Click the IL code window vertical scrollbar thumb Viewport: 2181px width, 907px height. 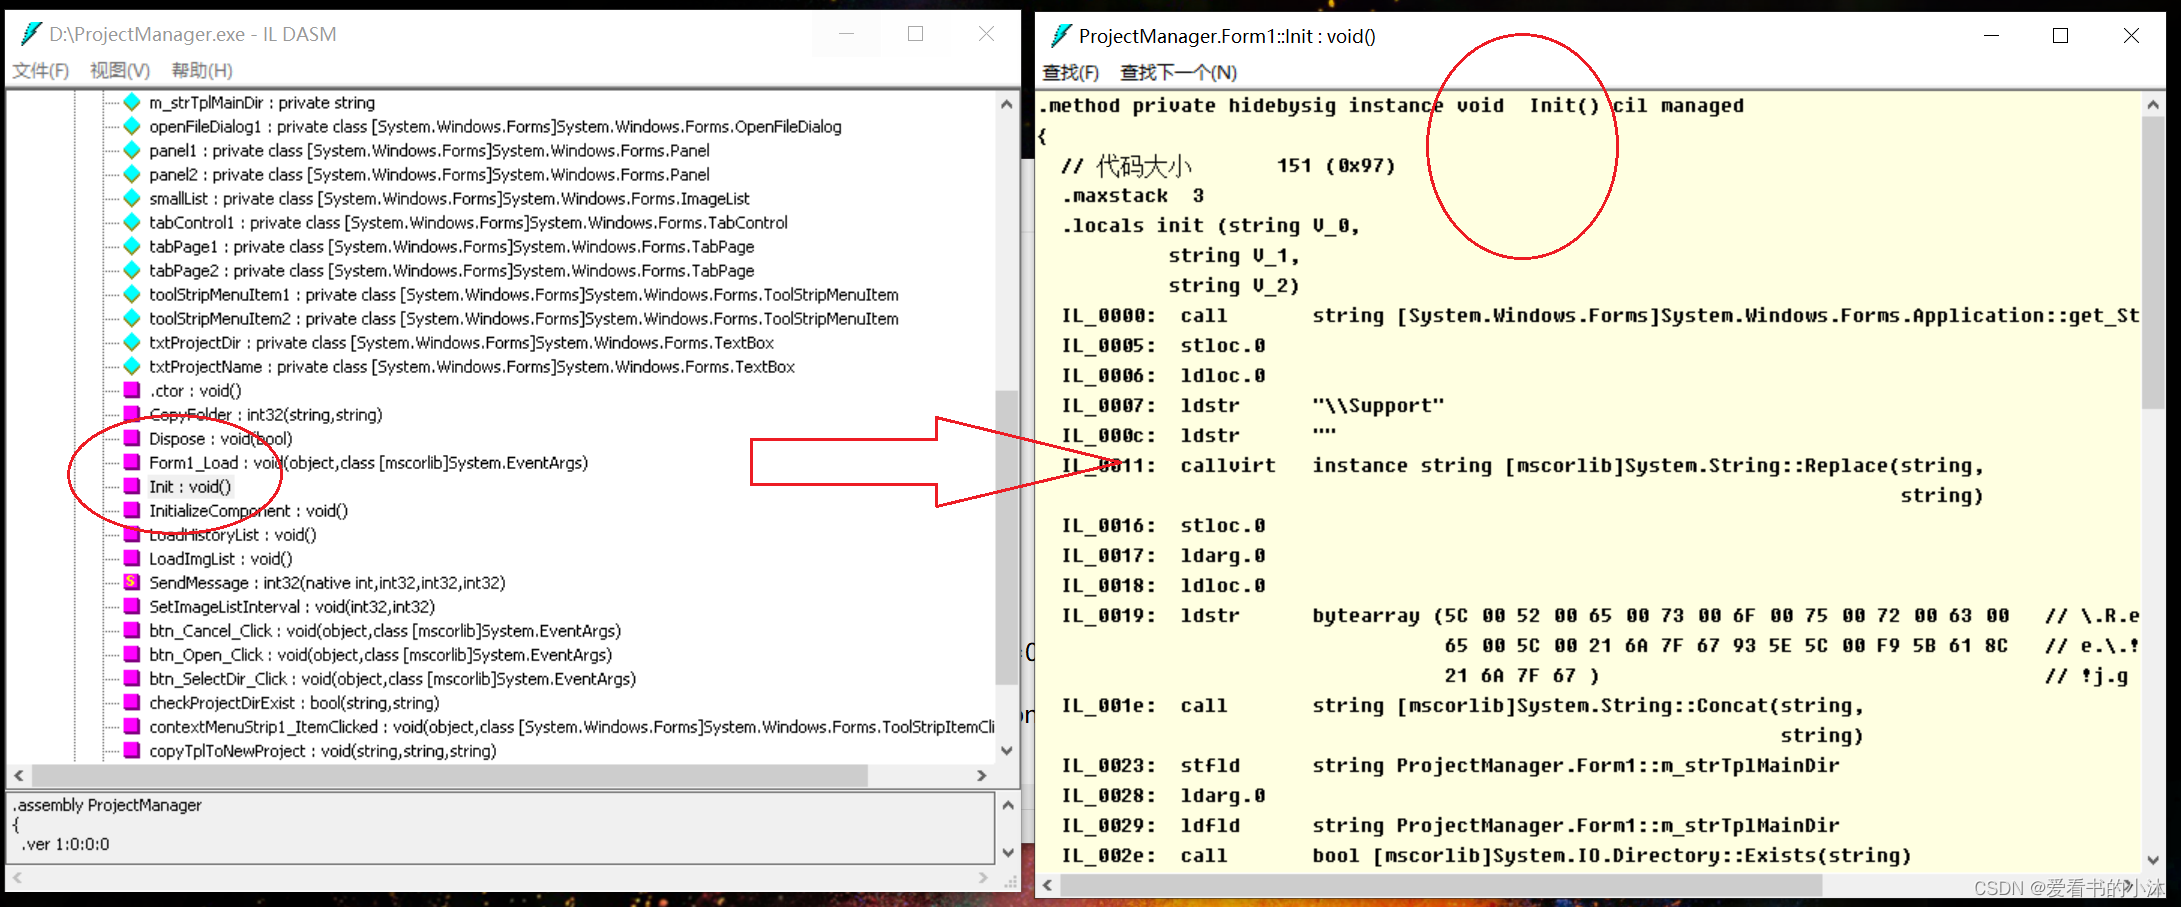pyautogui.click(x=2153, y=263)
